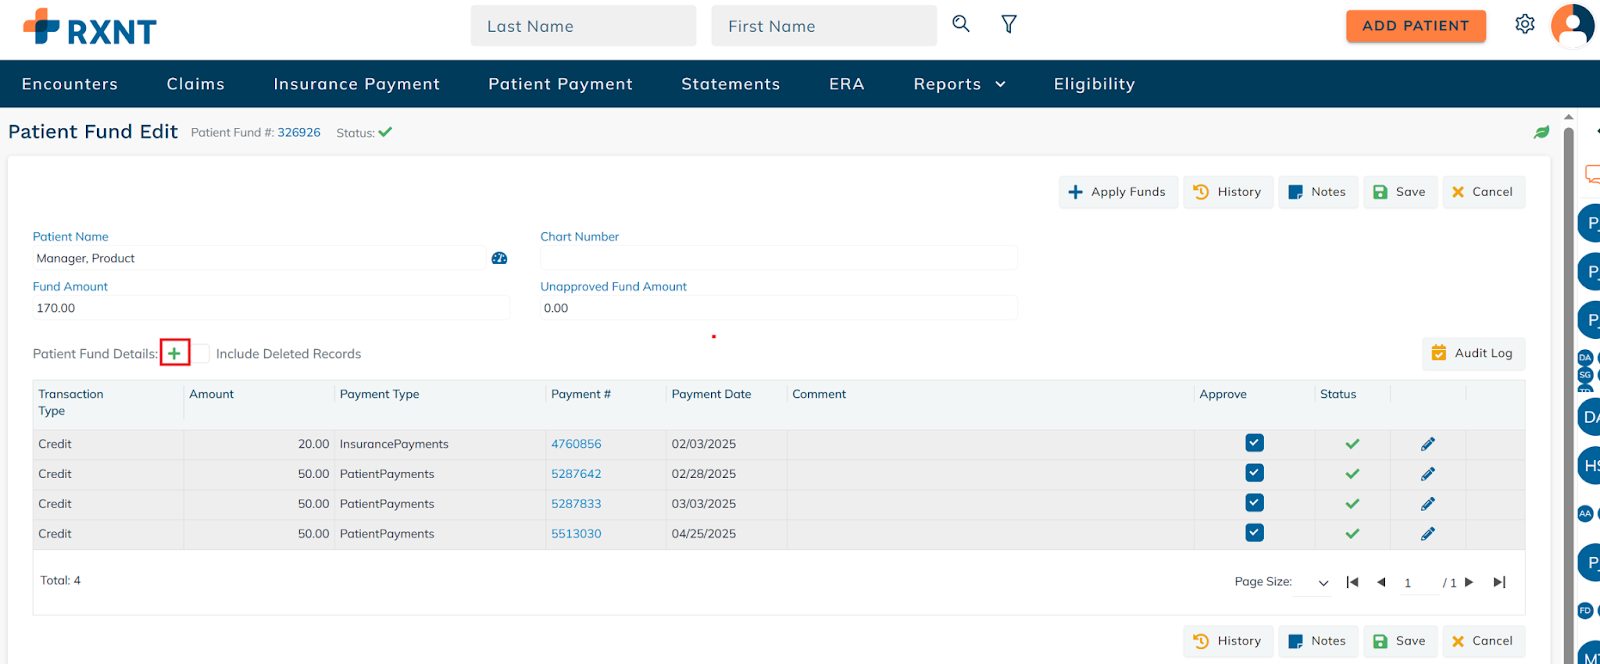Screen dimensions: 1600x664
Task: Expand the Reports menu dropdown
Action: 959,84
